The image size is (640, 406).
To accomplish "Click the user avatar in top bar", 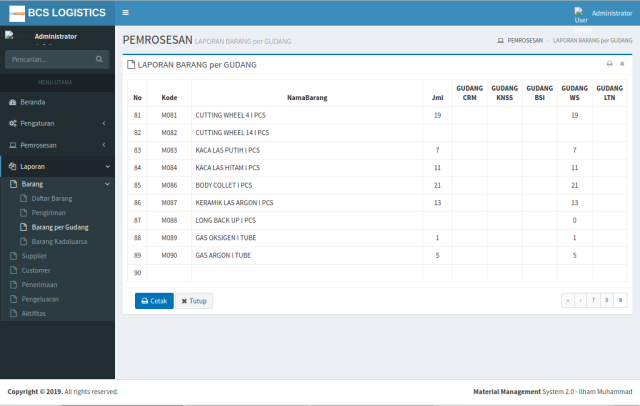I will [580, 13].
